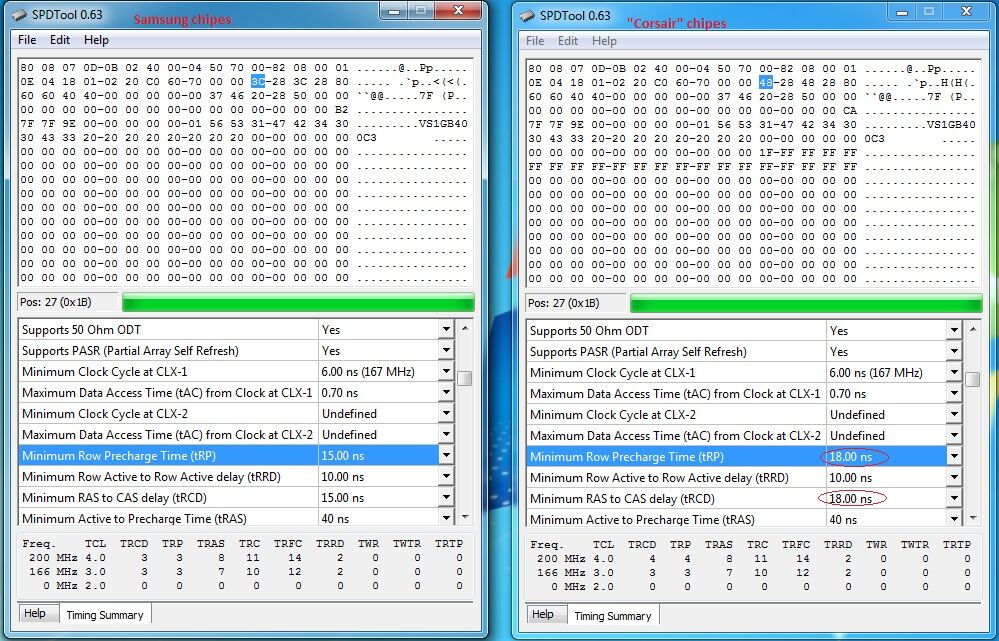Open tRCD 18.00 ns dropdown in right window

954,499
